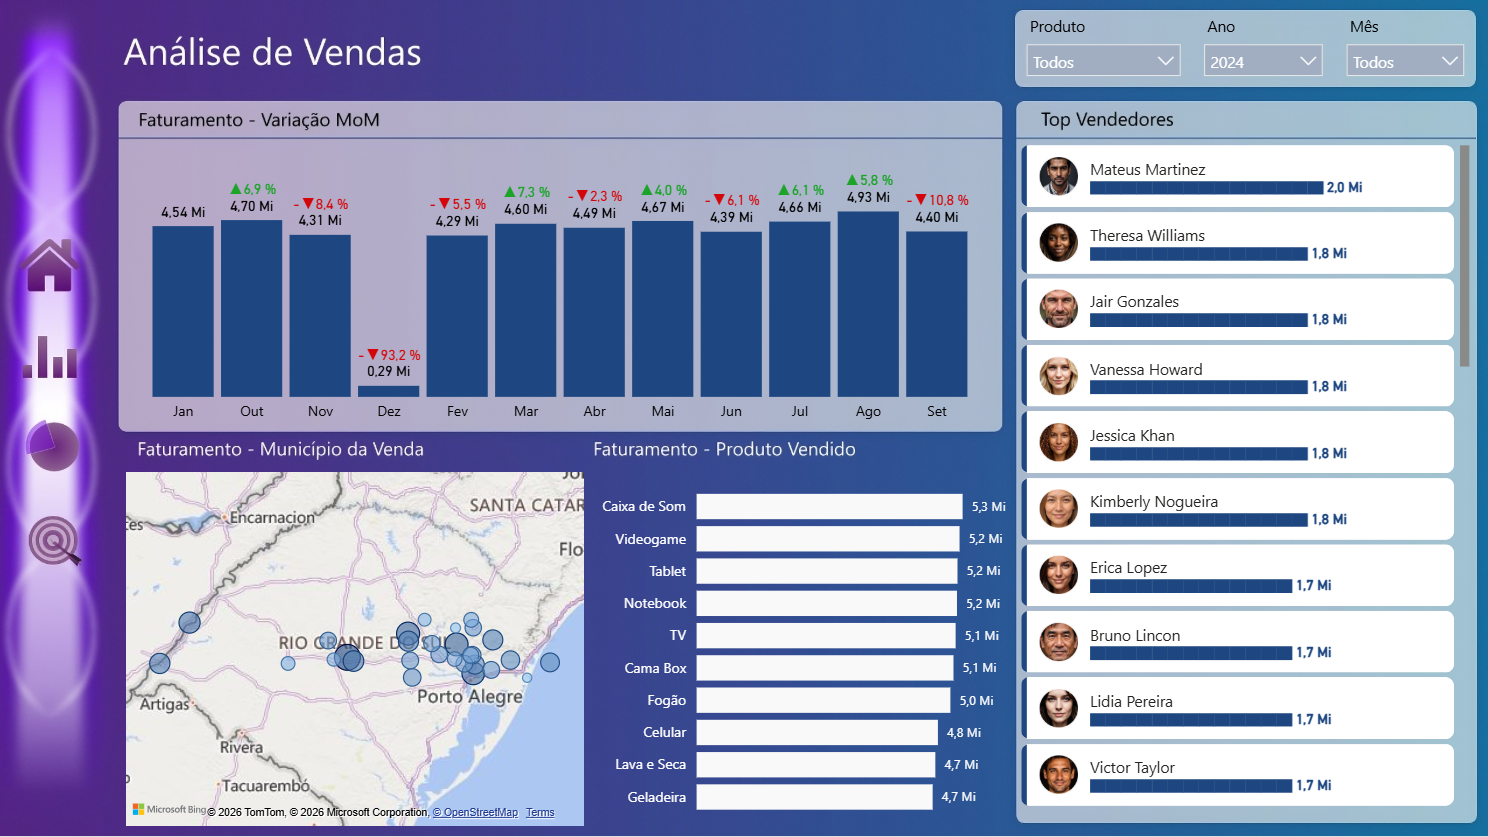1488x837 pixels.
Task: Click the 5,8 % increase label
Action: point(869,180)
